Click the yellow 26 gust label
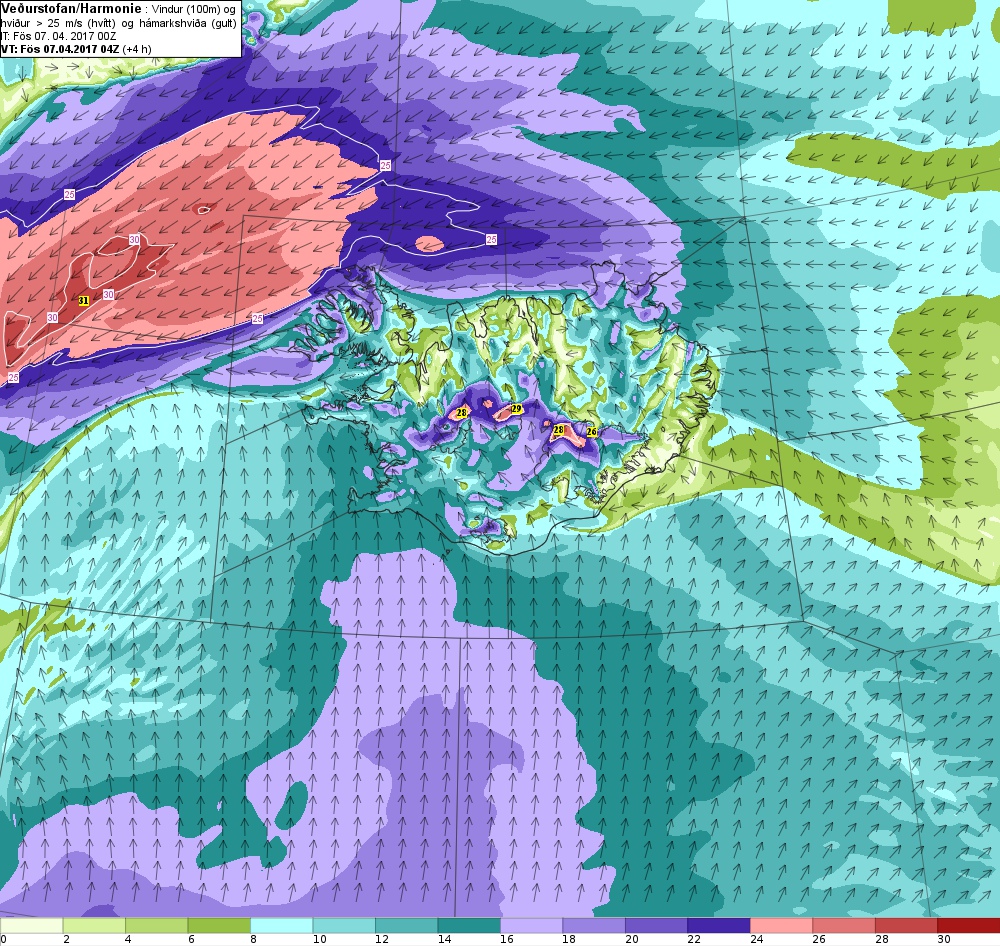1000x946 pixels. pyautogui.click(x=591, y=432)
